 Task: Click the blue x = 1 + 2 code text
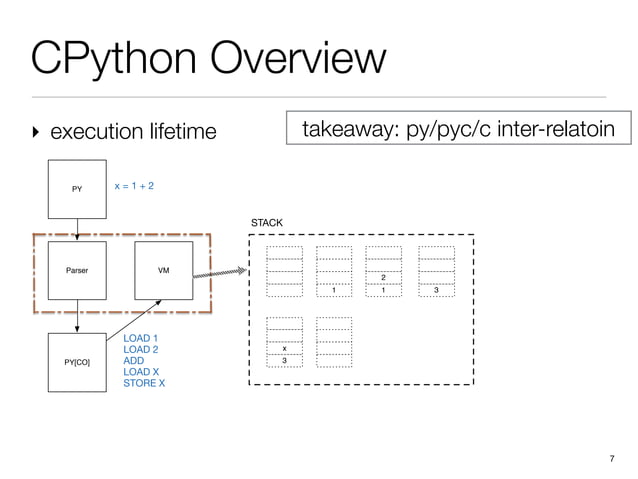tap(134, 186)
